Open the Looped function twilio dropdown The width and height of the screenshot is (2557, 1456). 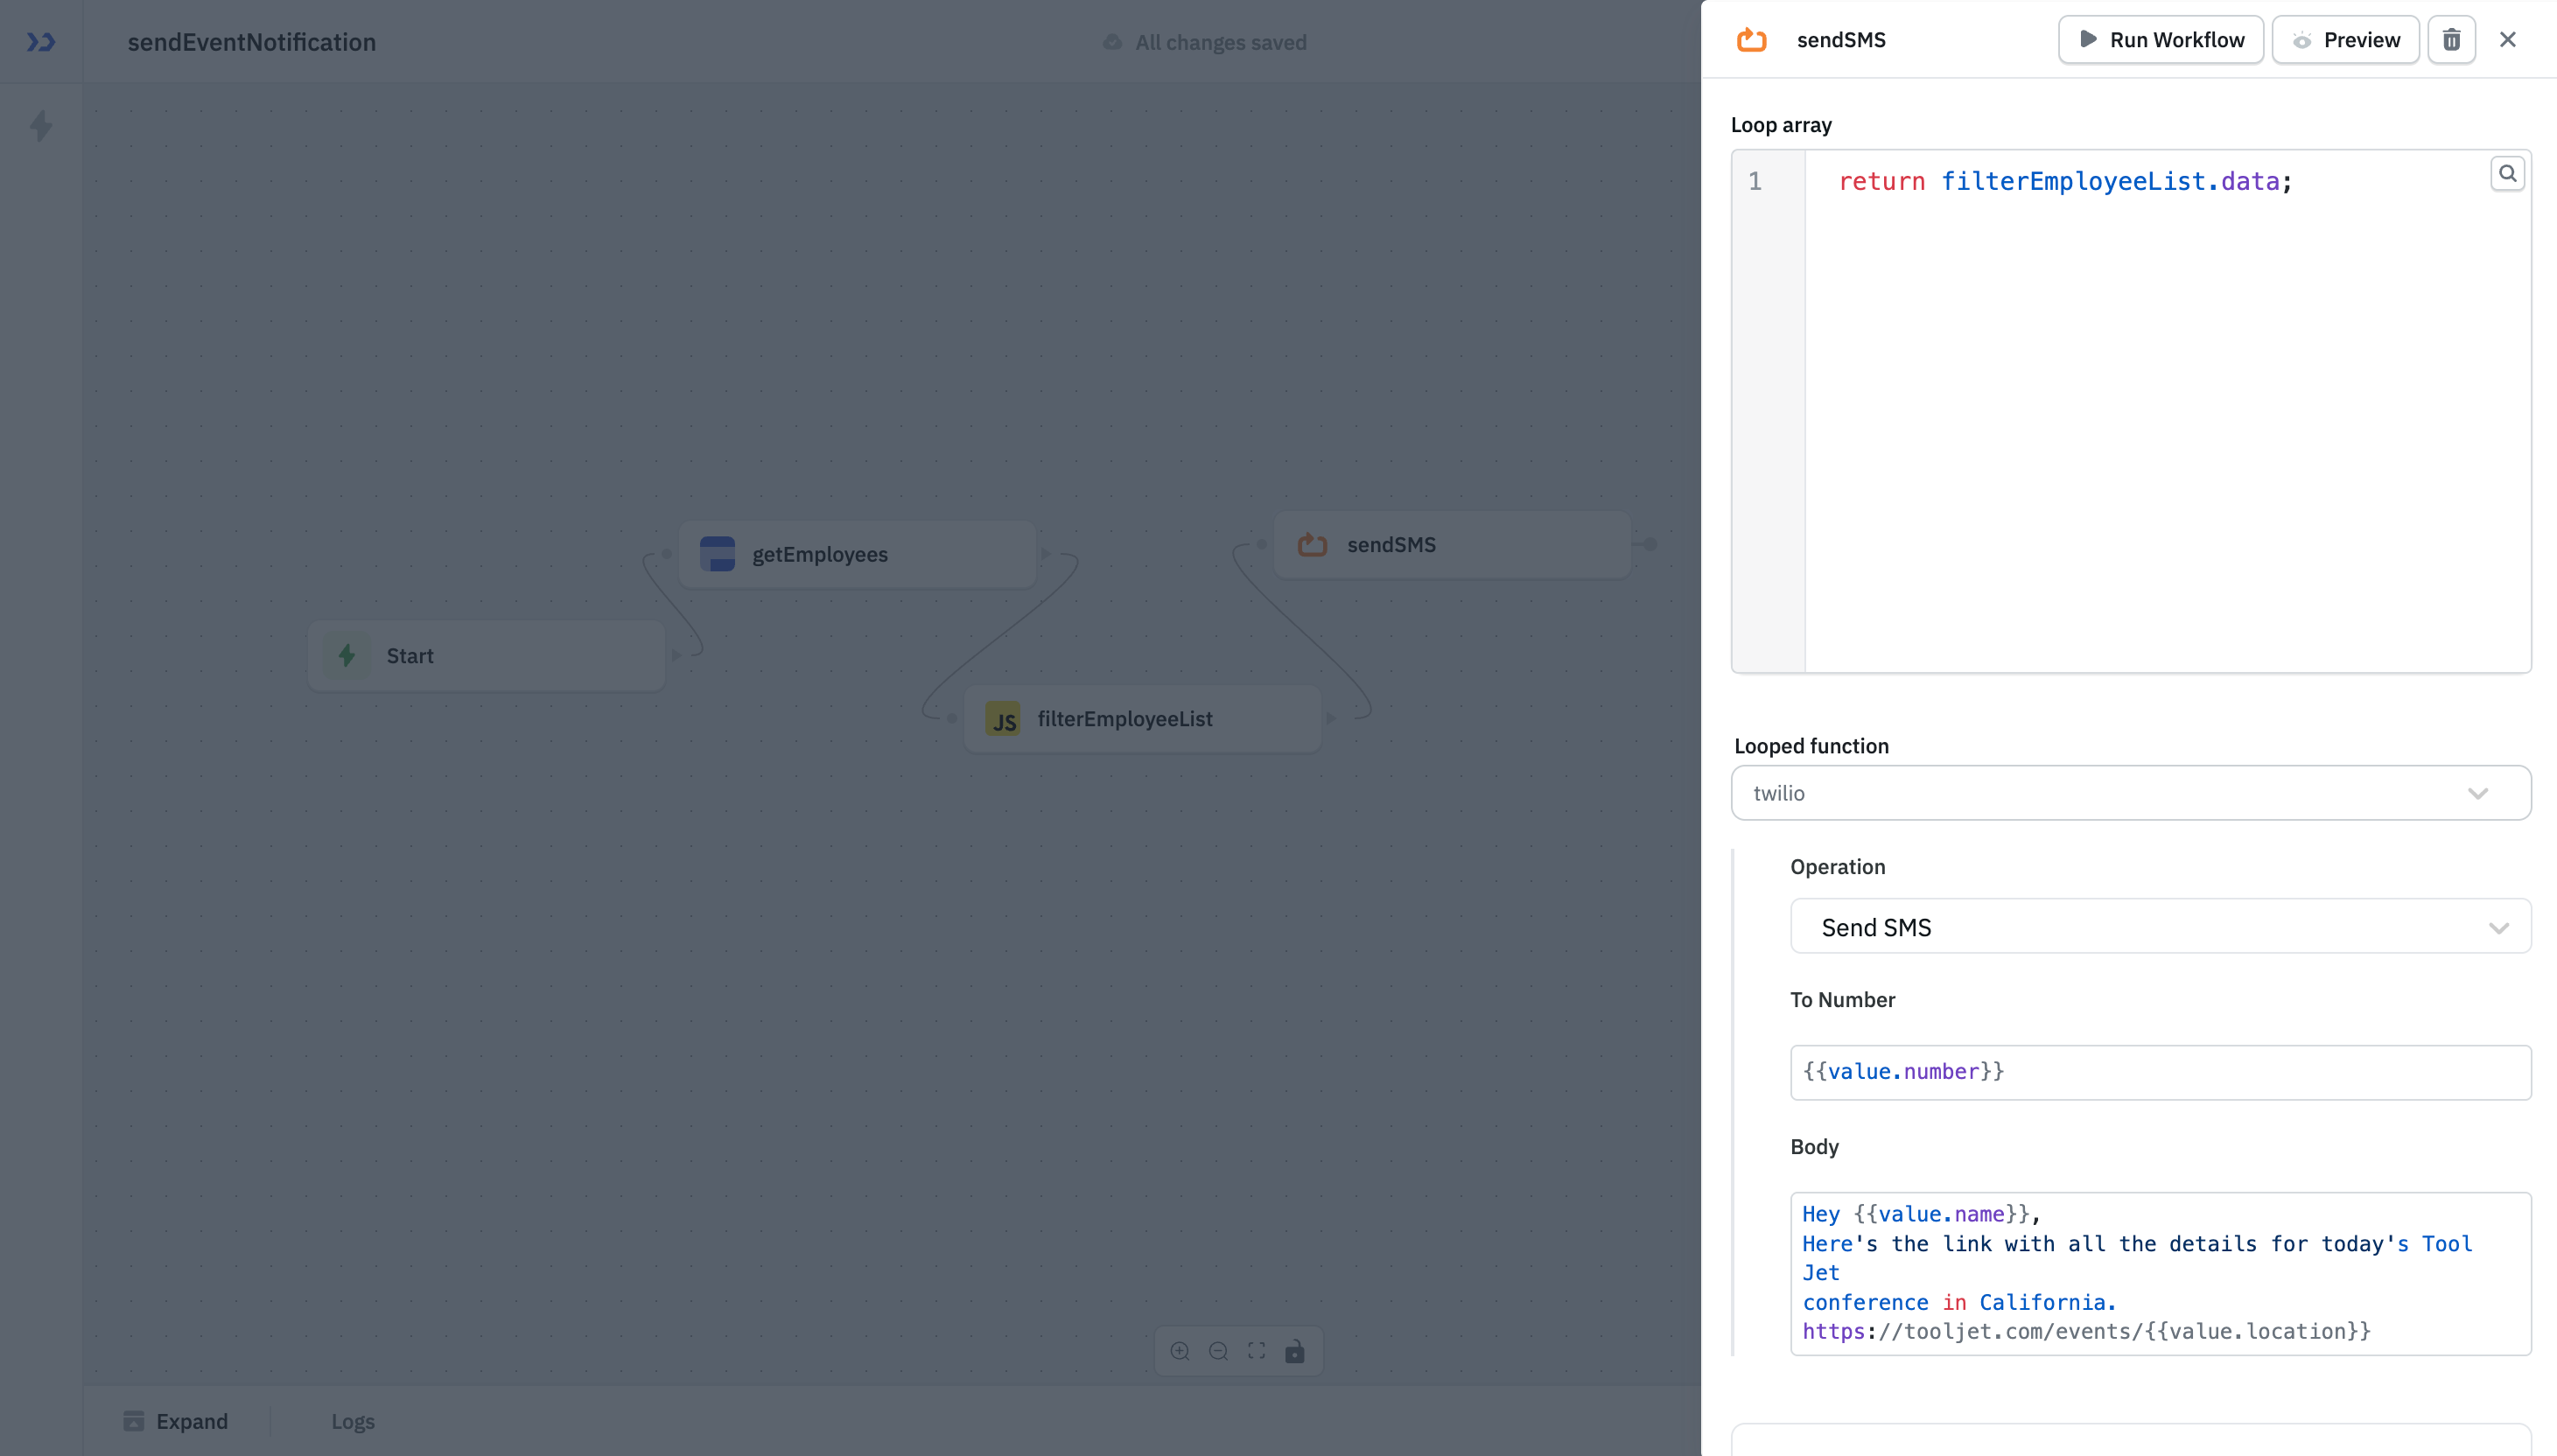coord(2130,792)
